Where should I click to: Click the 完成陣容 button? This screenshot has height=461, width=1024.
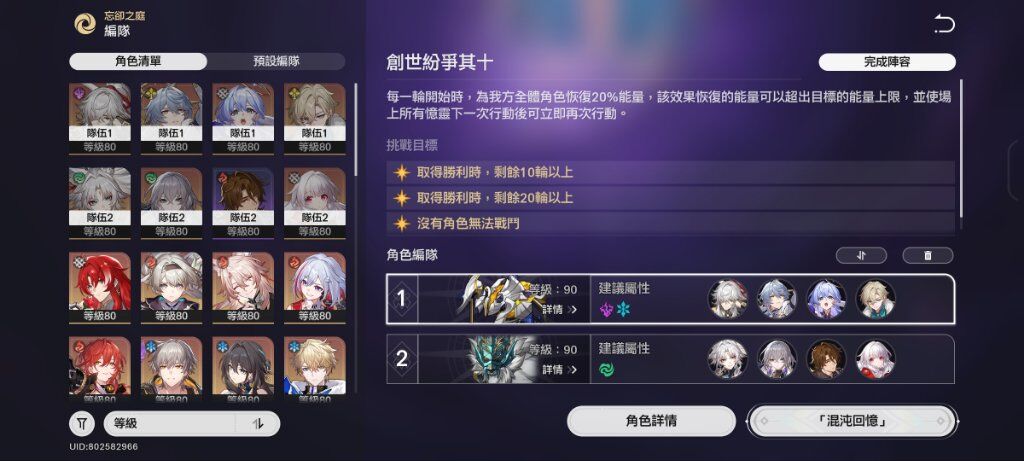(x=887, y=62)
